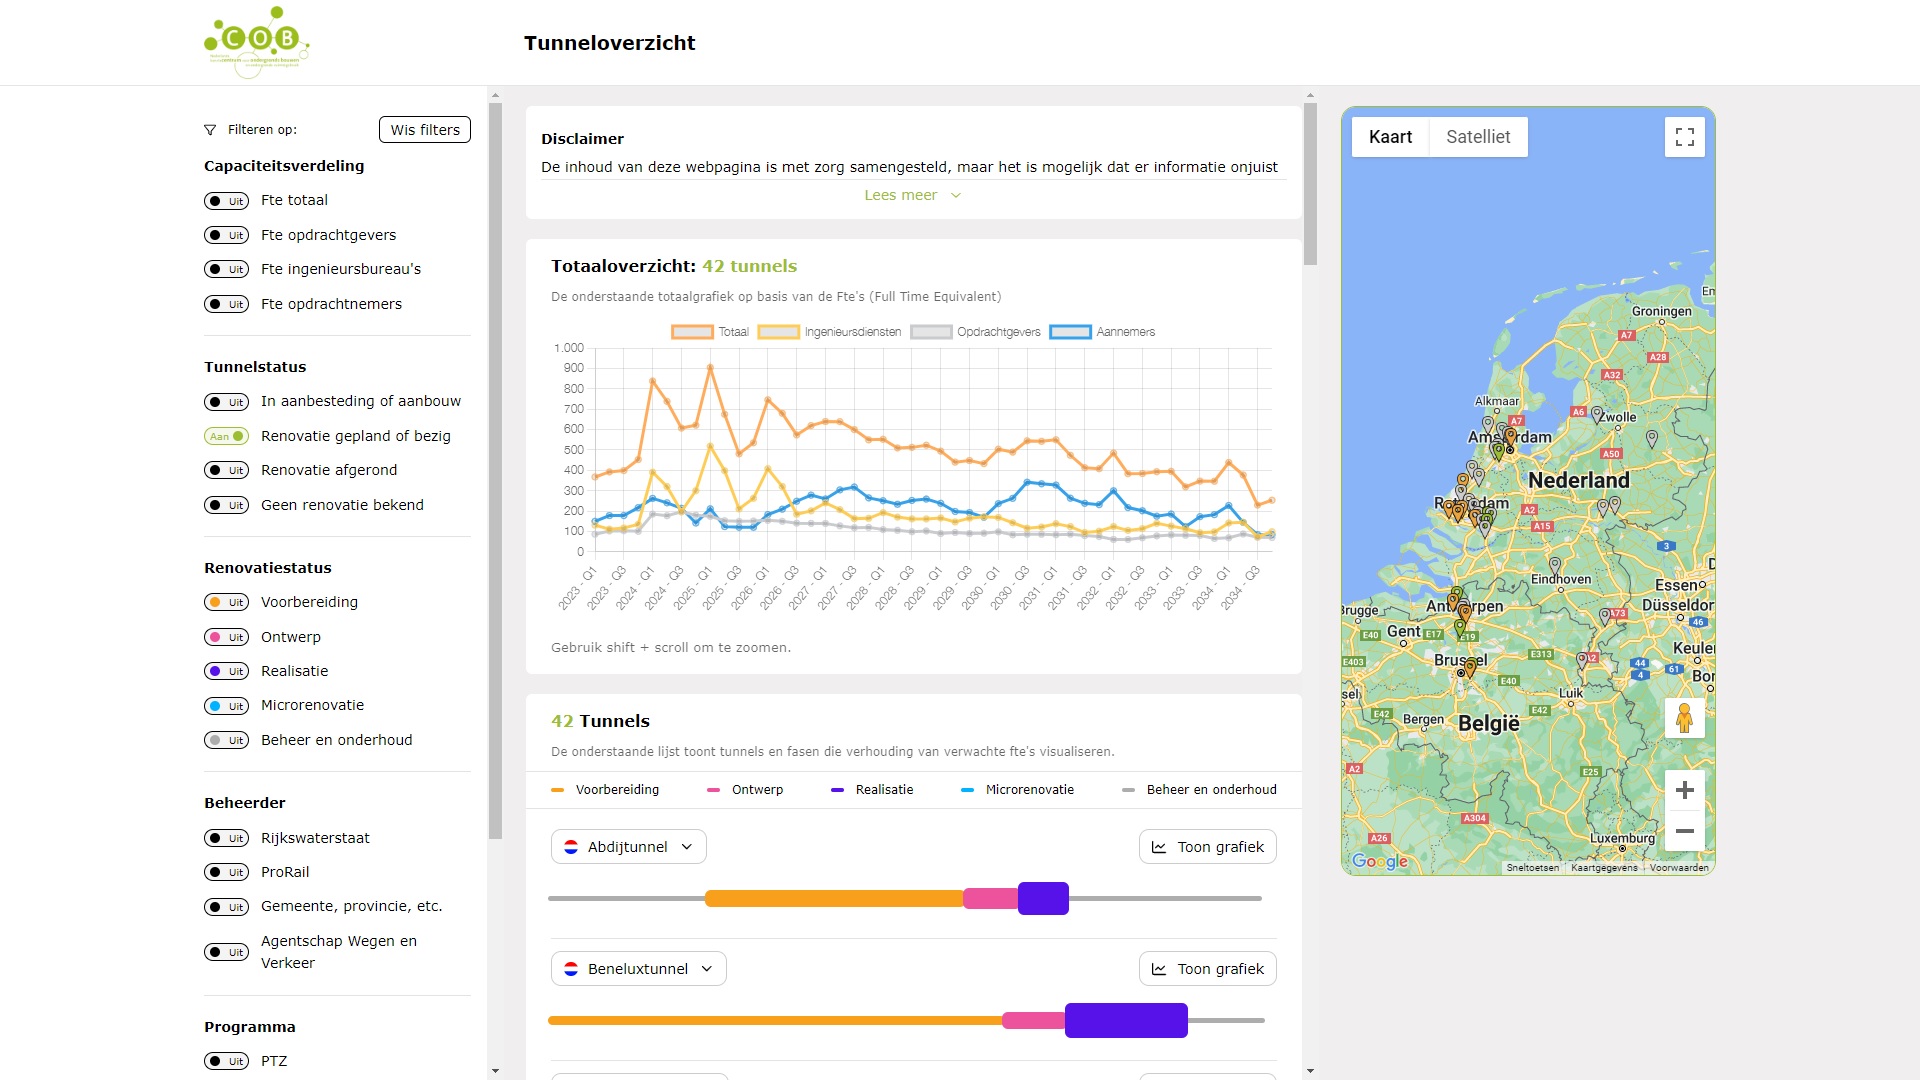1920x1080 pixels.
Task: Enable the Rijkswaterstaat filter toggle
Action: [226, 838]
